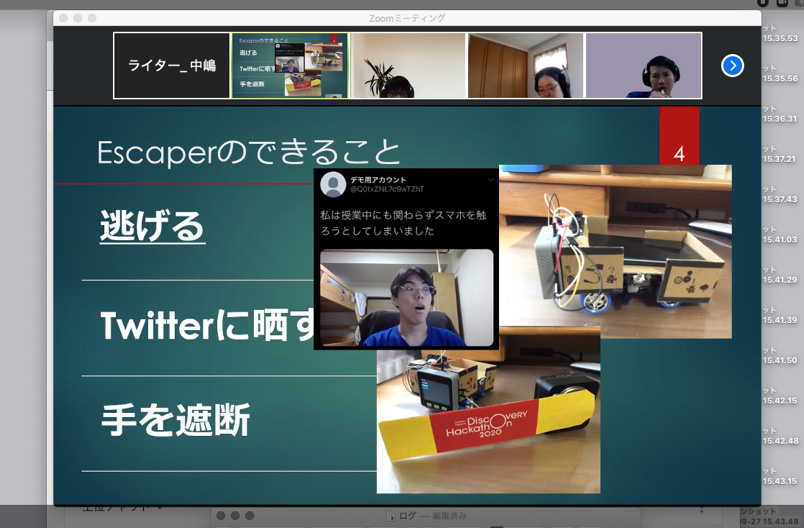Click the red slide number 4 badge
This screenshot has height=528, width=804.
click(679, 154)
